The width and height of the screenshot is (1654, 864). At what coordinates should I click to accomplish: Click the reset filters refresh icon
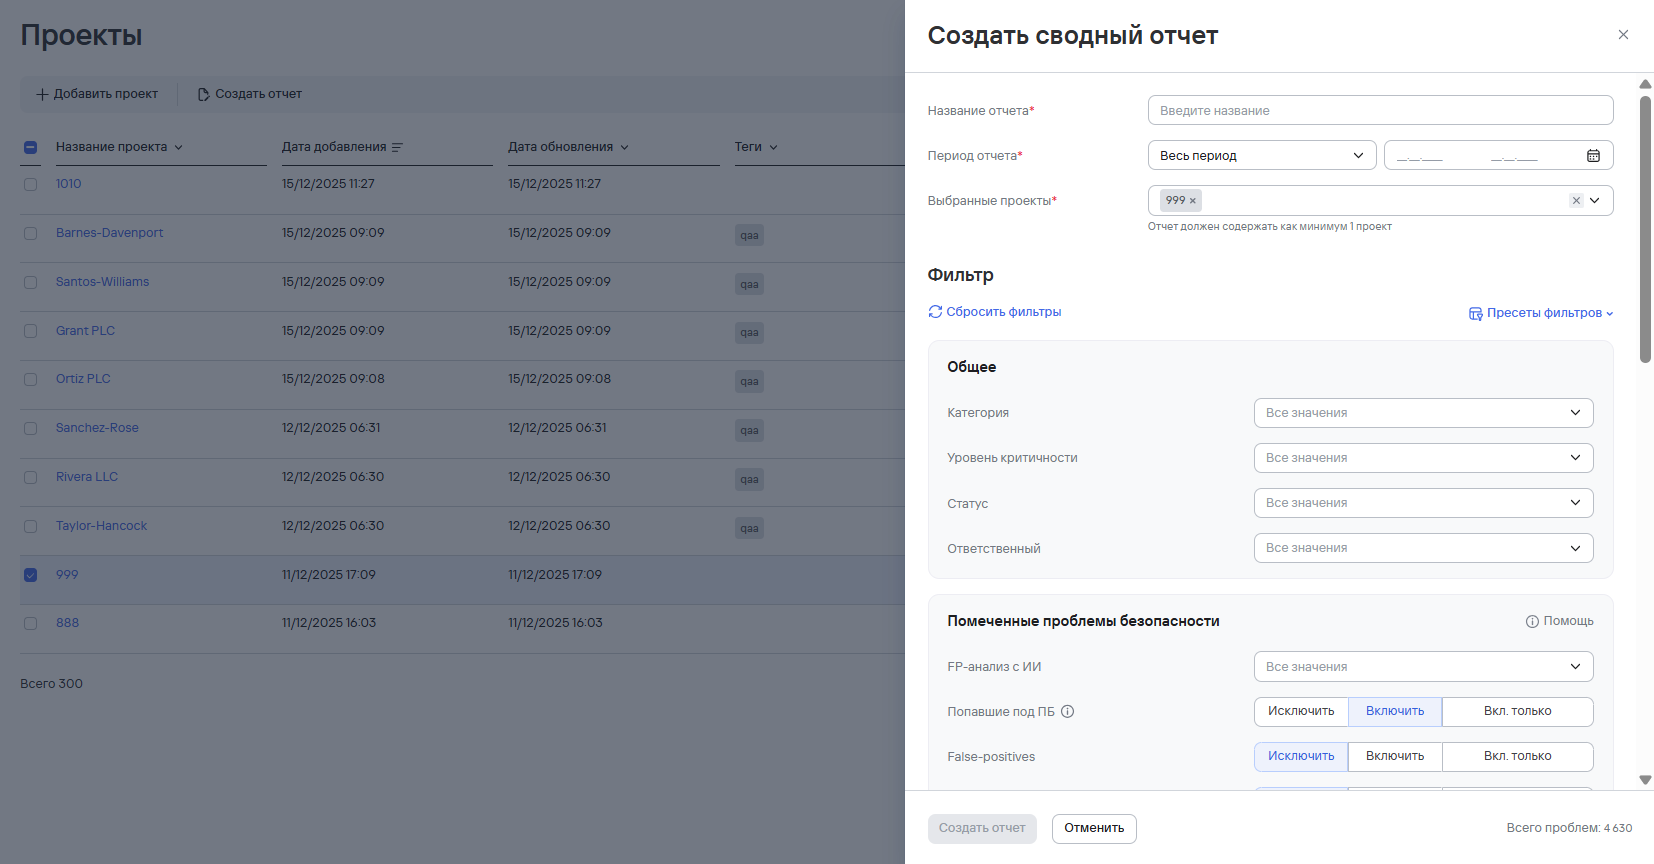click(935, 312)
